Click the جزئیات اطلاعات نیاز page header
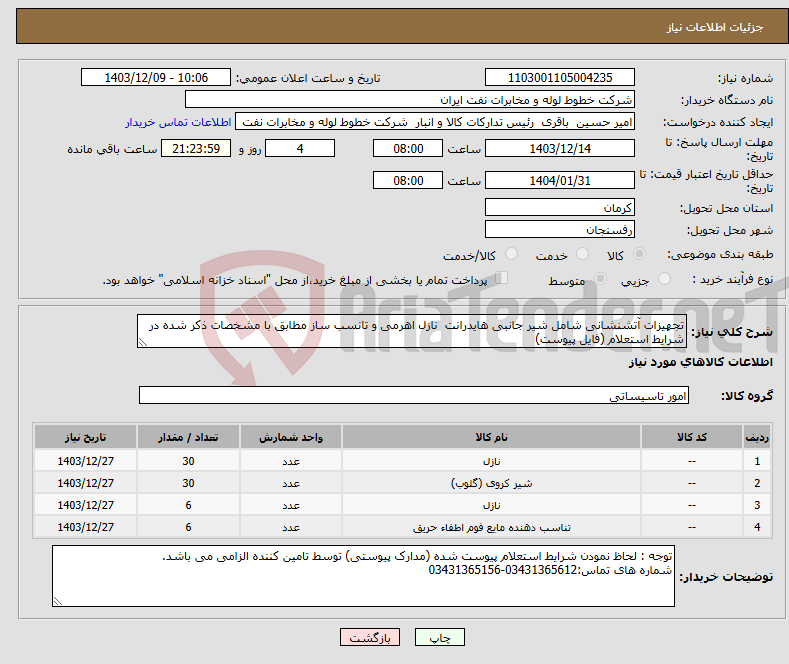 715,27
